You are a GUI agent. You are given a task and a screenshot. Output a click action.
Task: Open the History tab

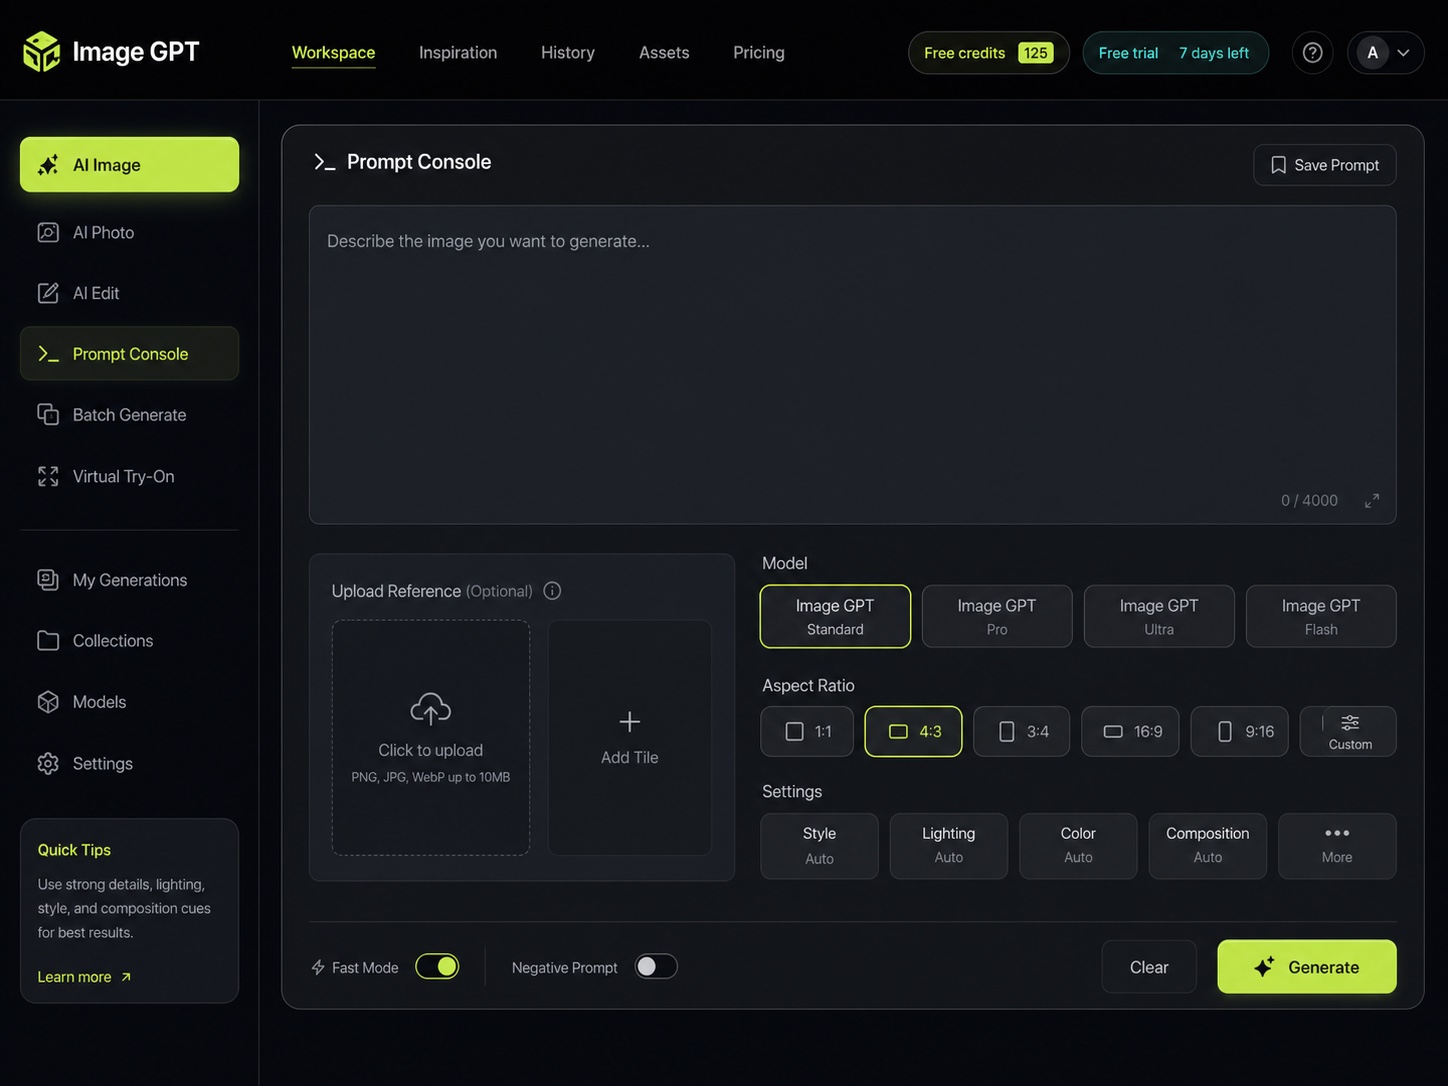click(568, 53)
